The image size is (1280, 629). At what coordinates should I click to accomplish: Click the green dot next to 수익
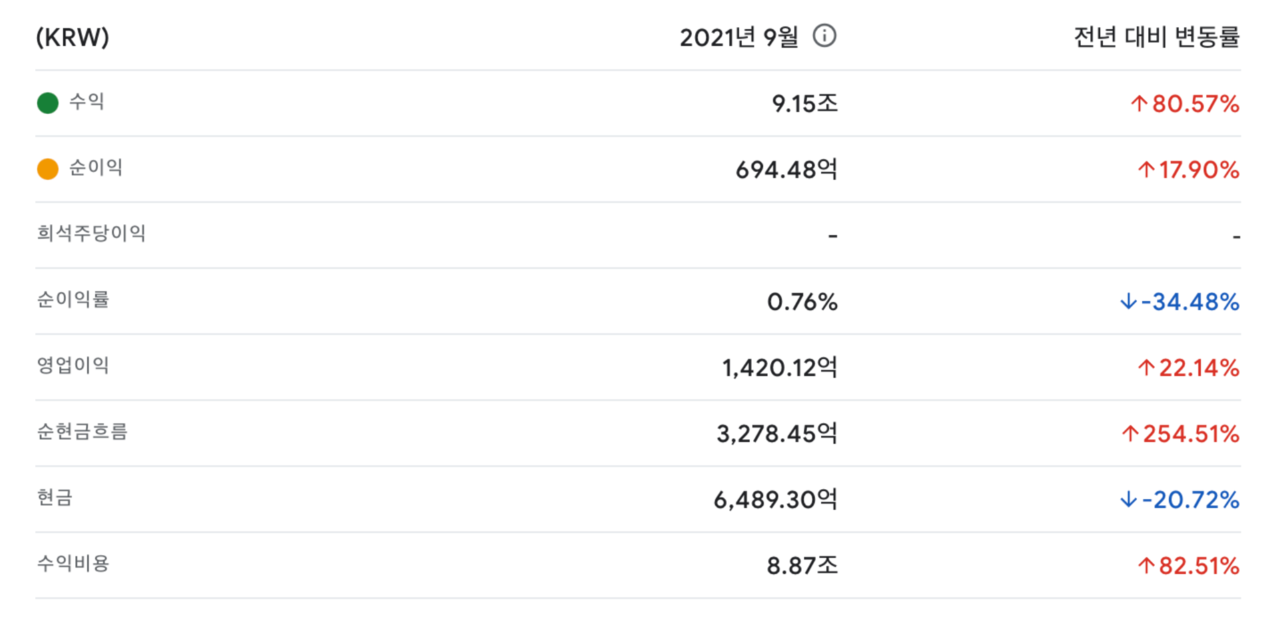point(47,103)
